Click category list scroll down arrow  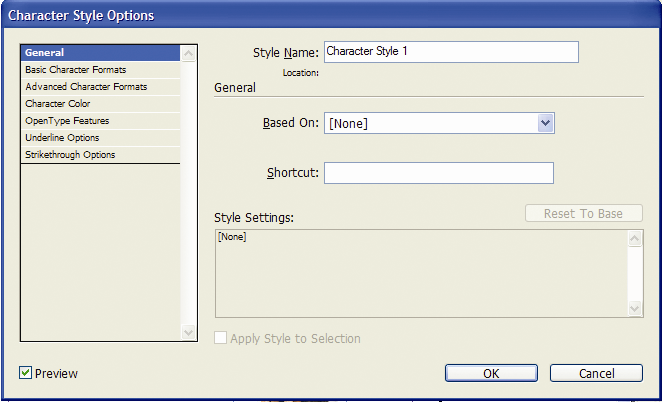coord(188,332)
